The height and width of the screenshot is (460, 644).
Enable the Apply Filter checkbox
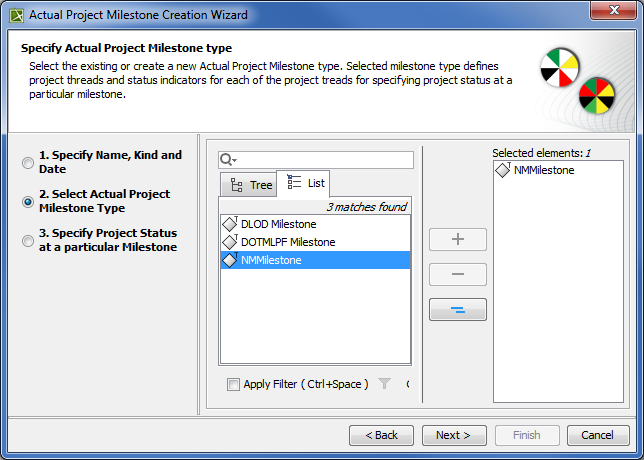pos(234,384)
